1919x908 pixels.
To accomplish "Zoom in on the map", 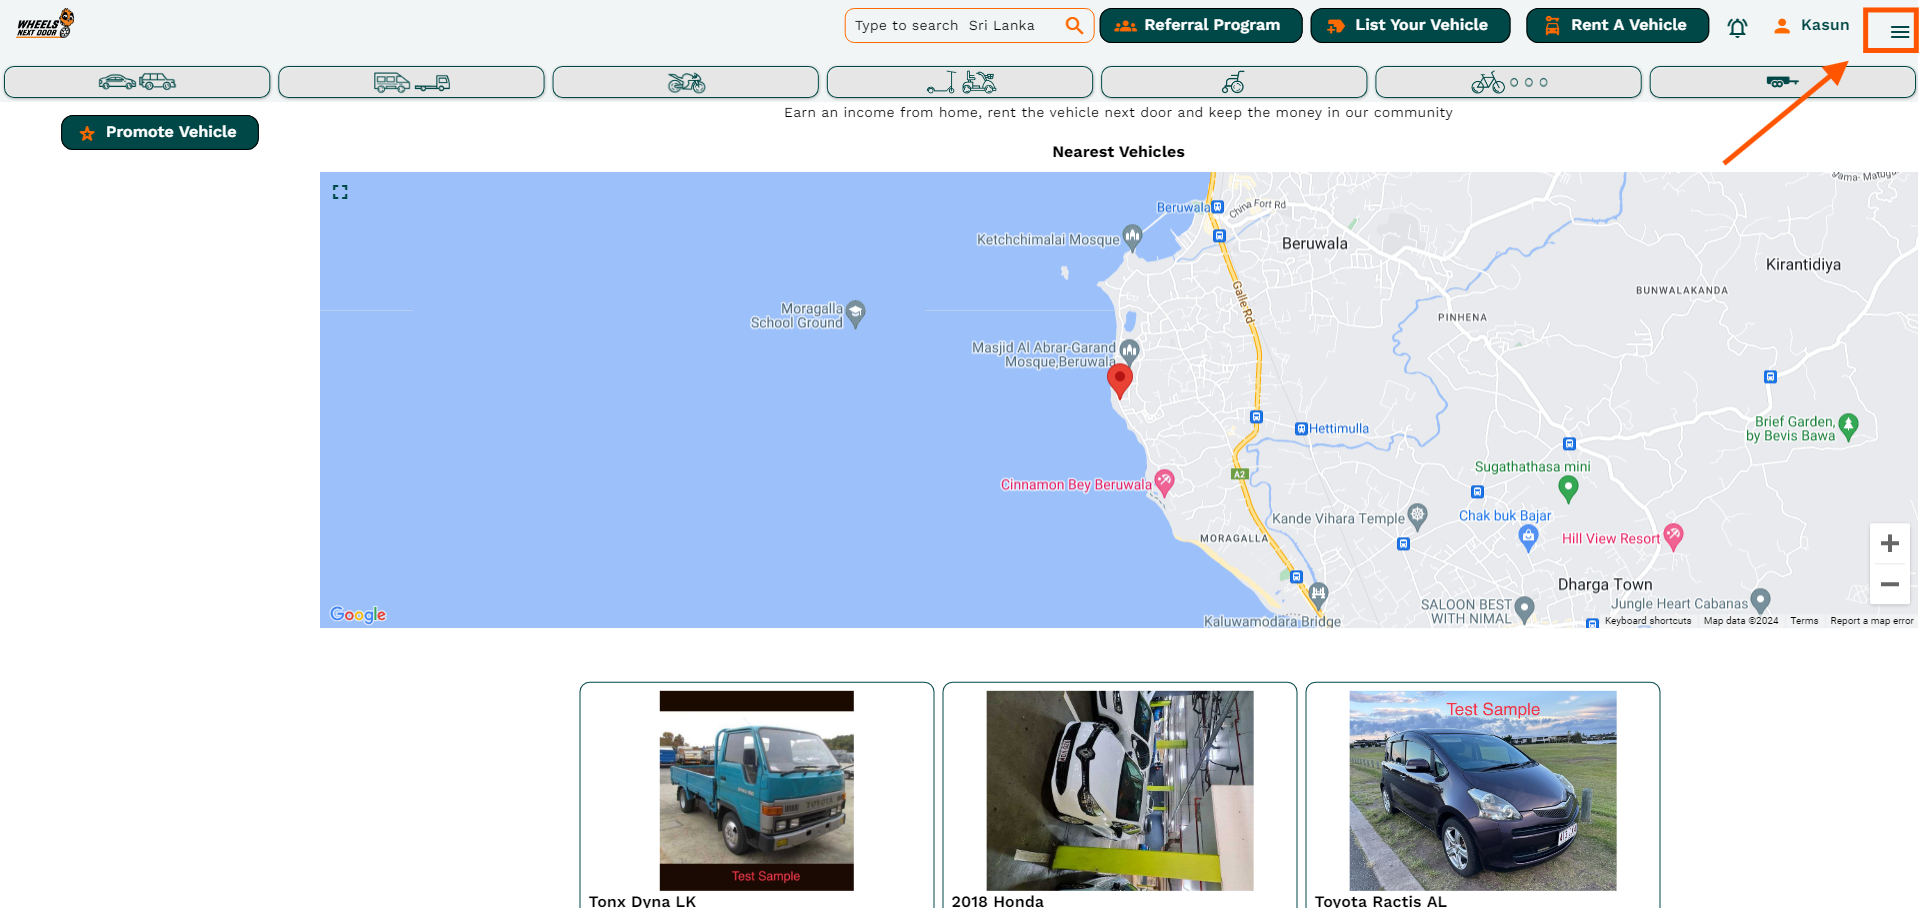I will click(x=1889, y=544).
